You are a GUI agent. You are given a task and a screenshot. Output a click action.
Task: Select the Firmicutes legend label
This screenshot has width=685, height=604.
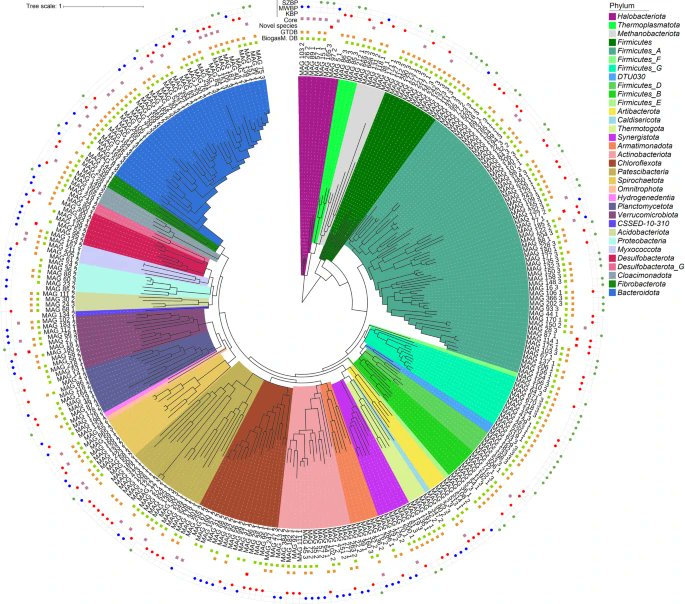point(635,42)
